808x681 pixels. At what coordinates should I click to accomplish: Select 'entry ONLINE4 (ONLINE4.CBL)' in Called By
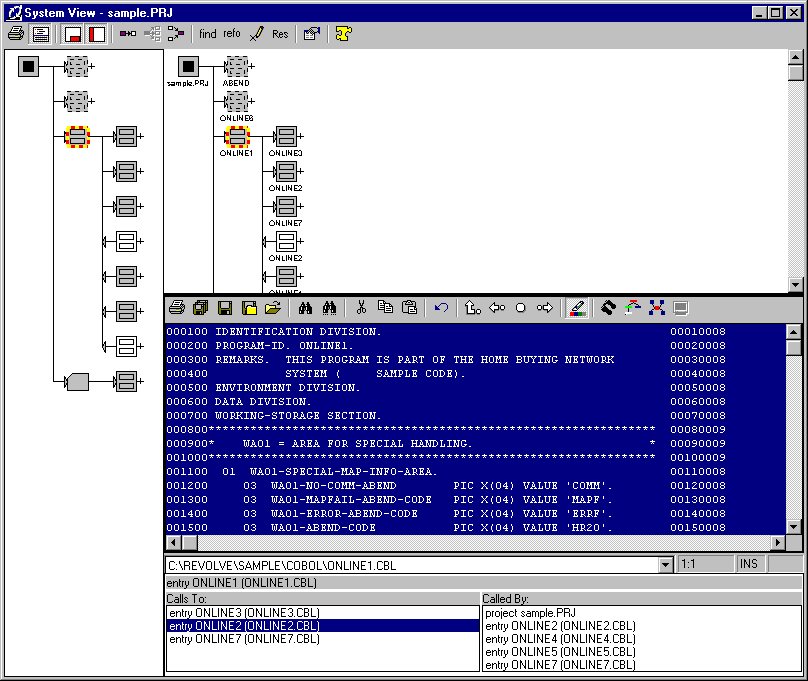(x=560, y=639)
